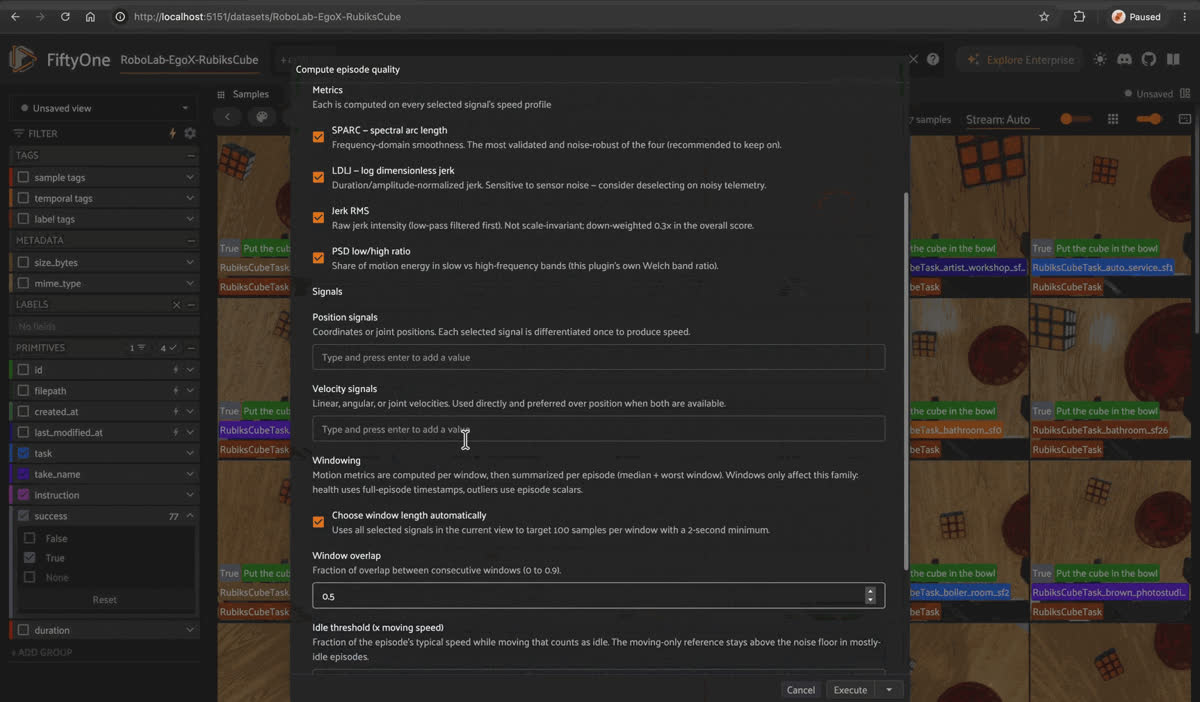Image resolution: width=1200 pixels, height=702 pixels.
Task: Bookmark this page with the star icon
Action: point(1044,17)
